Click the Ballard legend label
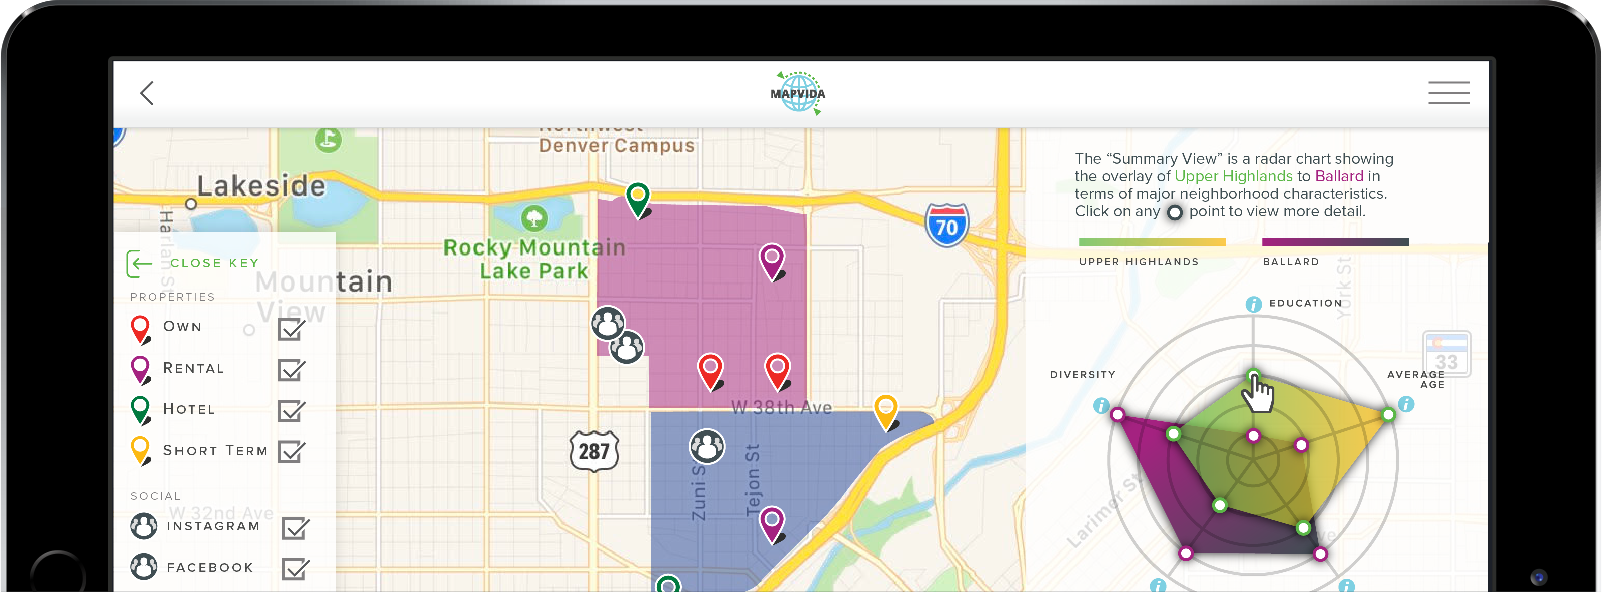This screenshot has height=592, width=1602. (1291, 262)
